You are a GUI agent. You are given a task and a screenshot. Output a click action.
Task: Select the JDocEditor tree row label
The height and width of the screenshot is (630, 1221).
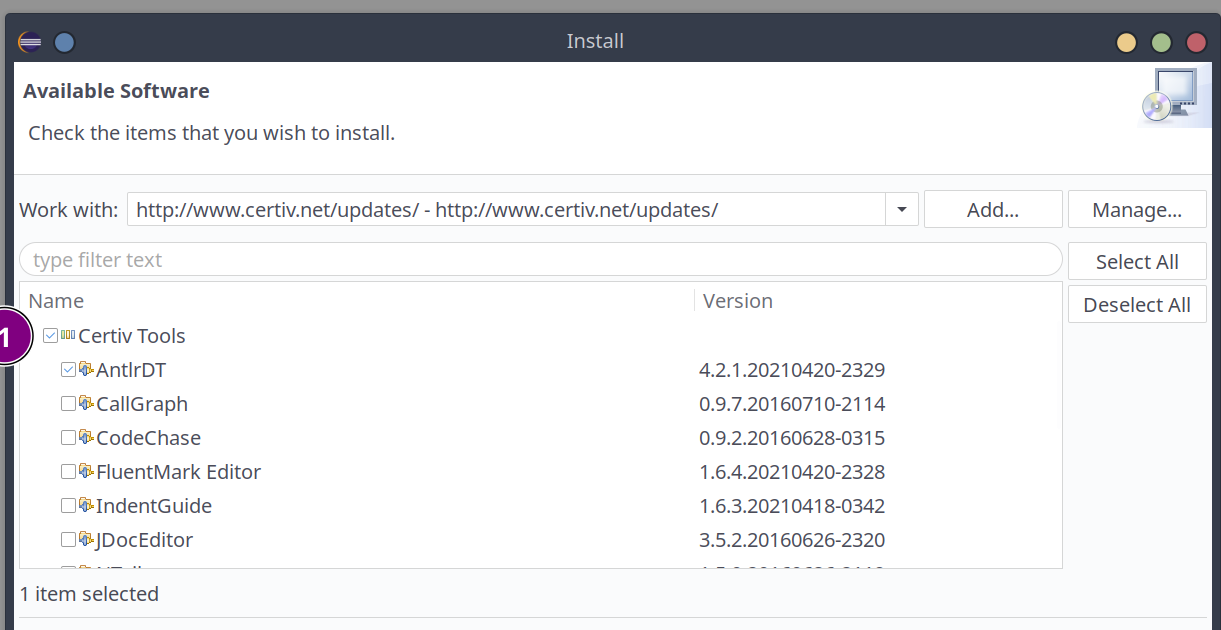coord(144,540)
